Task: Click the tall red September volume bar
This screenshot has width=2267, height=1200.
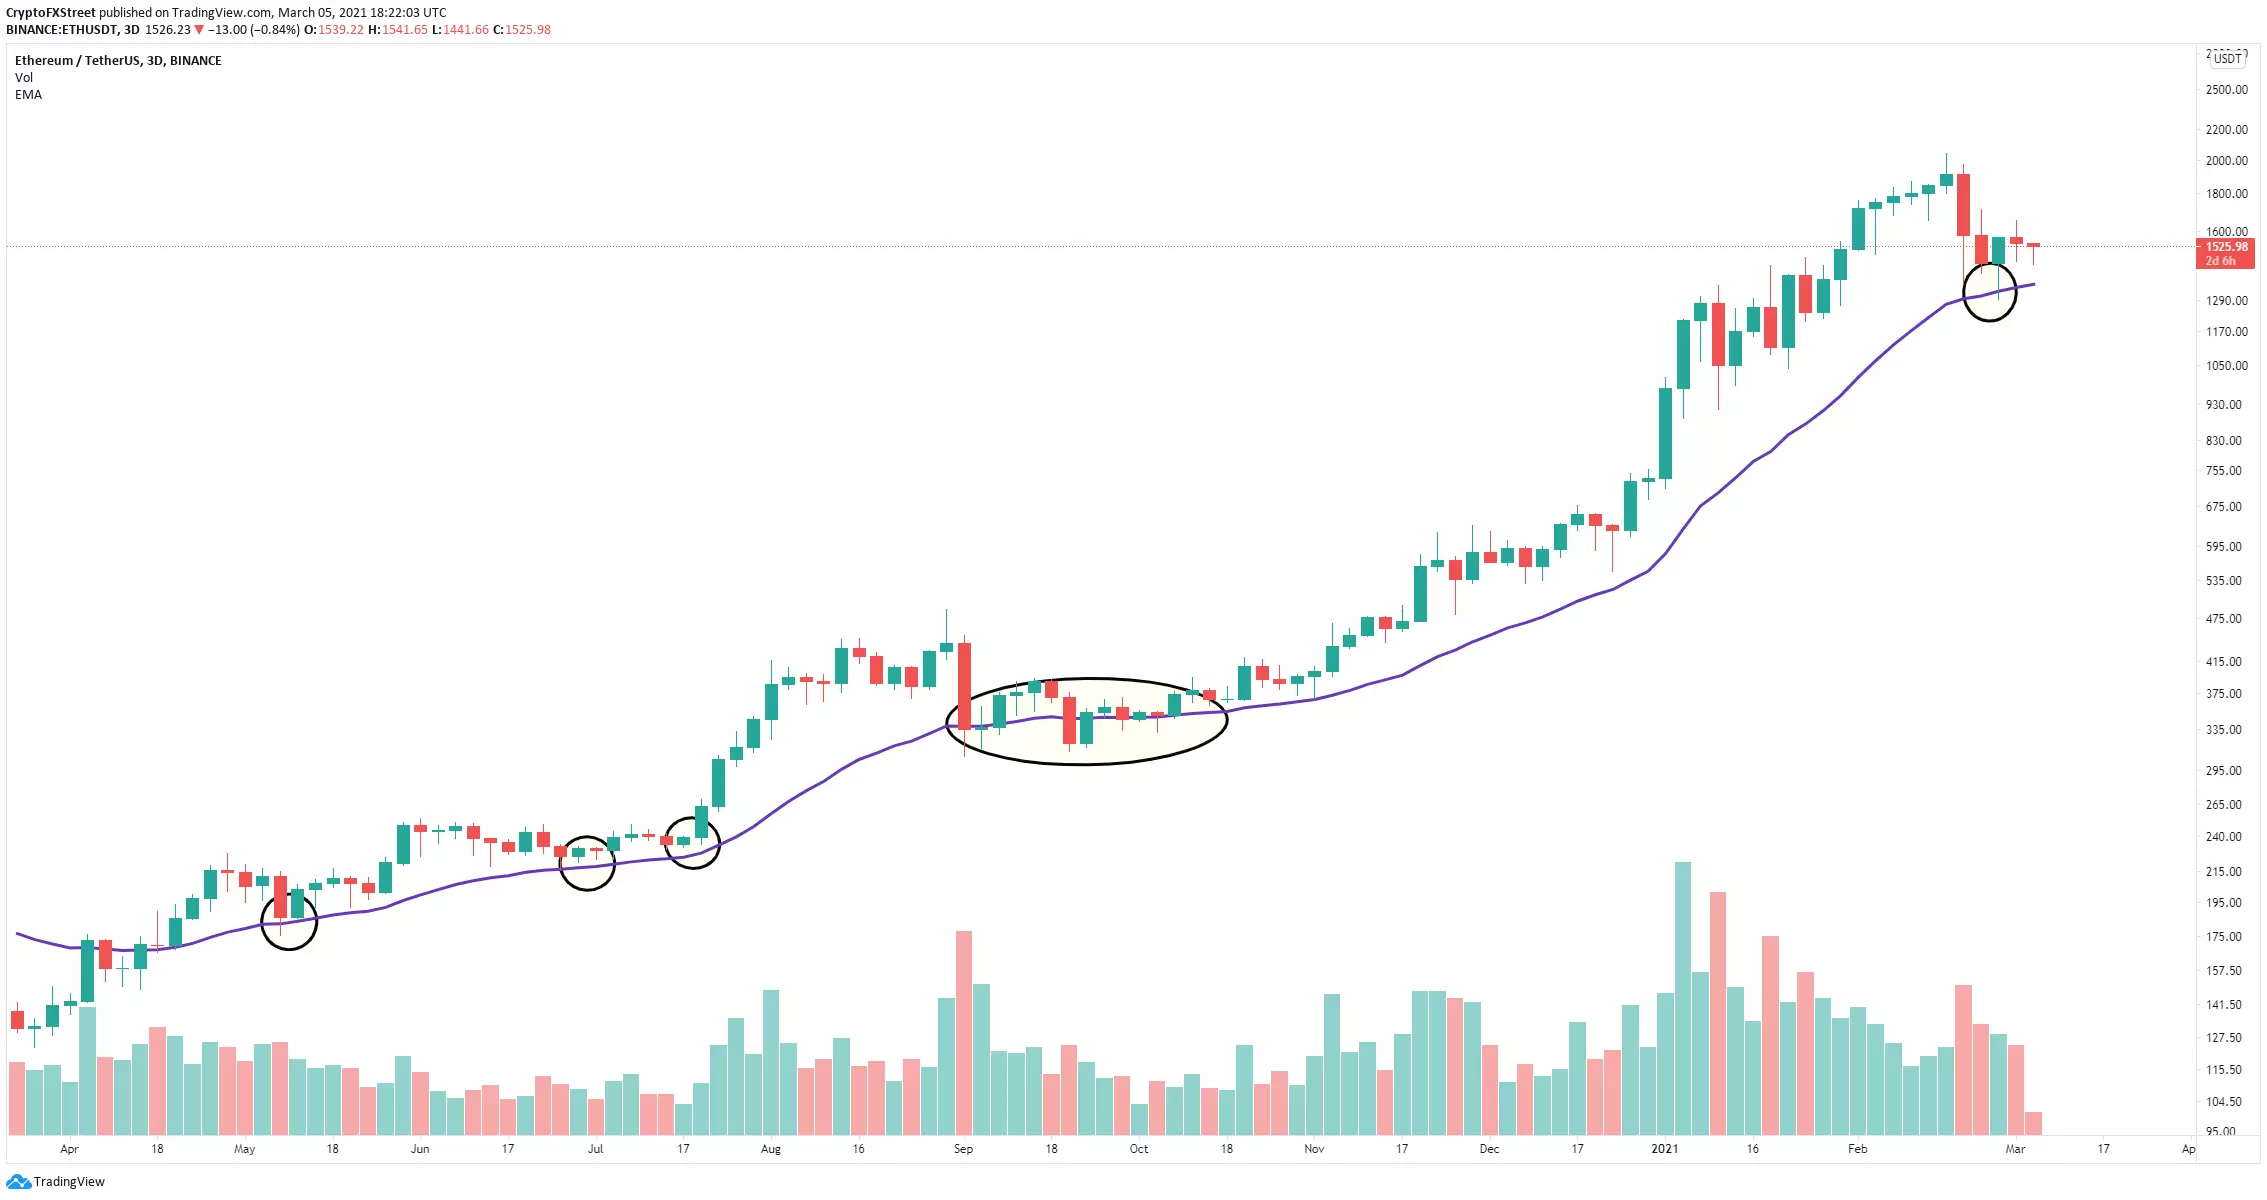Action: click(964, 1033)
